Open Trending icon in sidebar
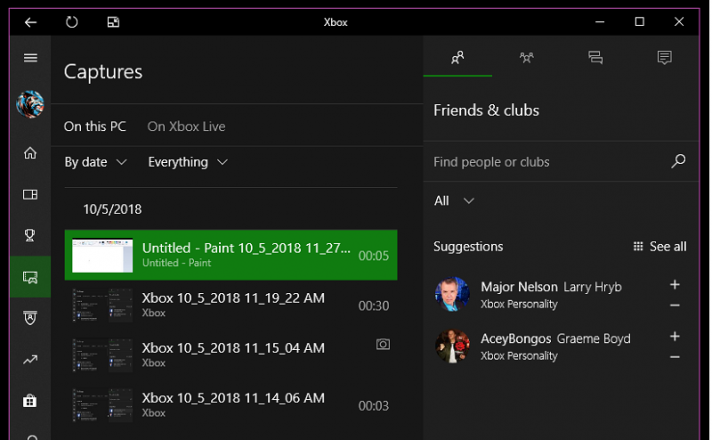 (x=30, y=360)
